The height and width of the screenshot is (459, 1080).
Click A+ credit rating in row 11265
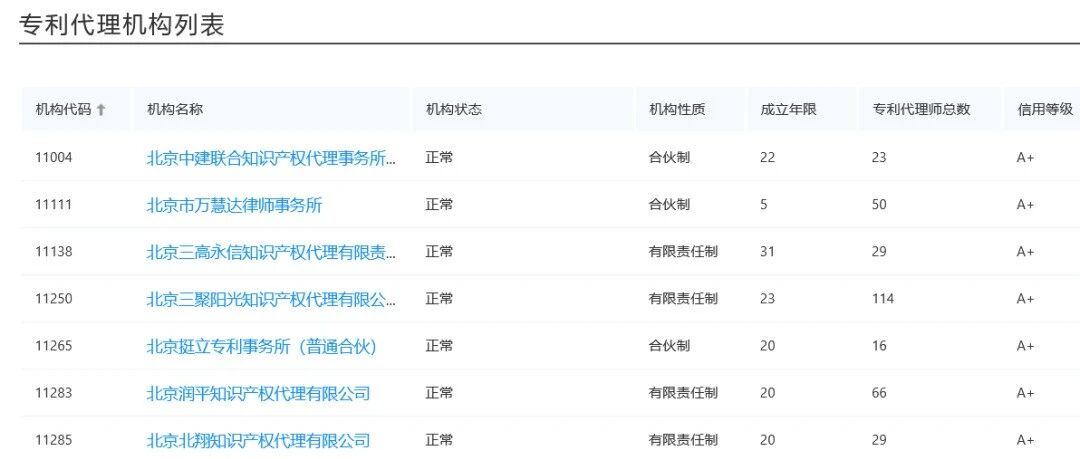tap(1026, 346)
